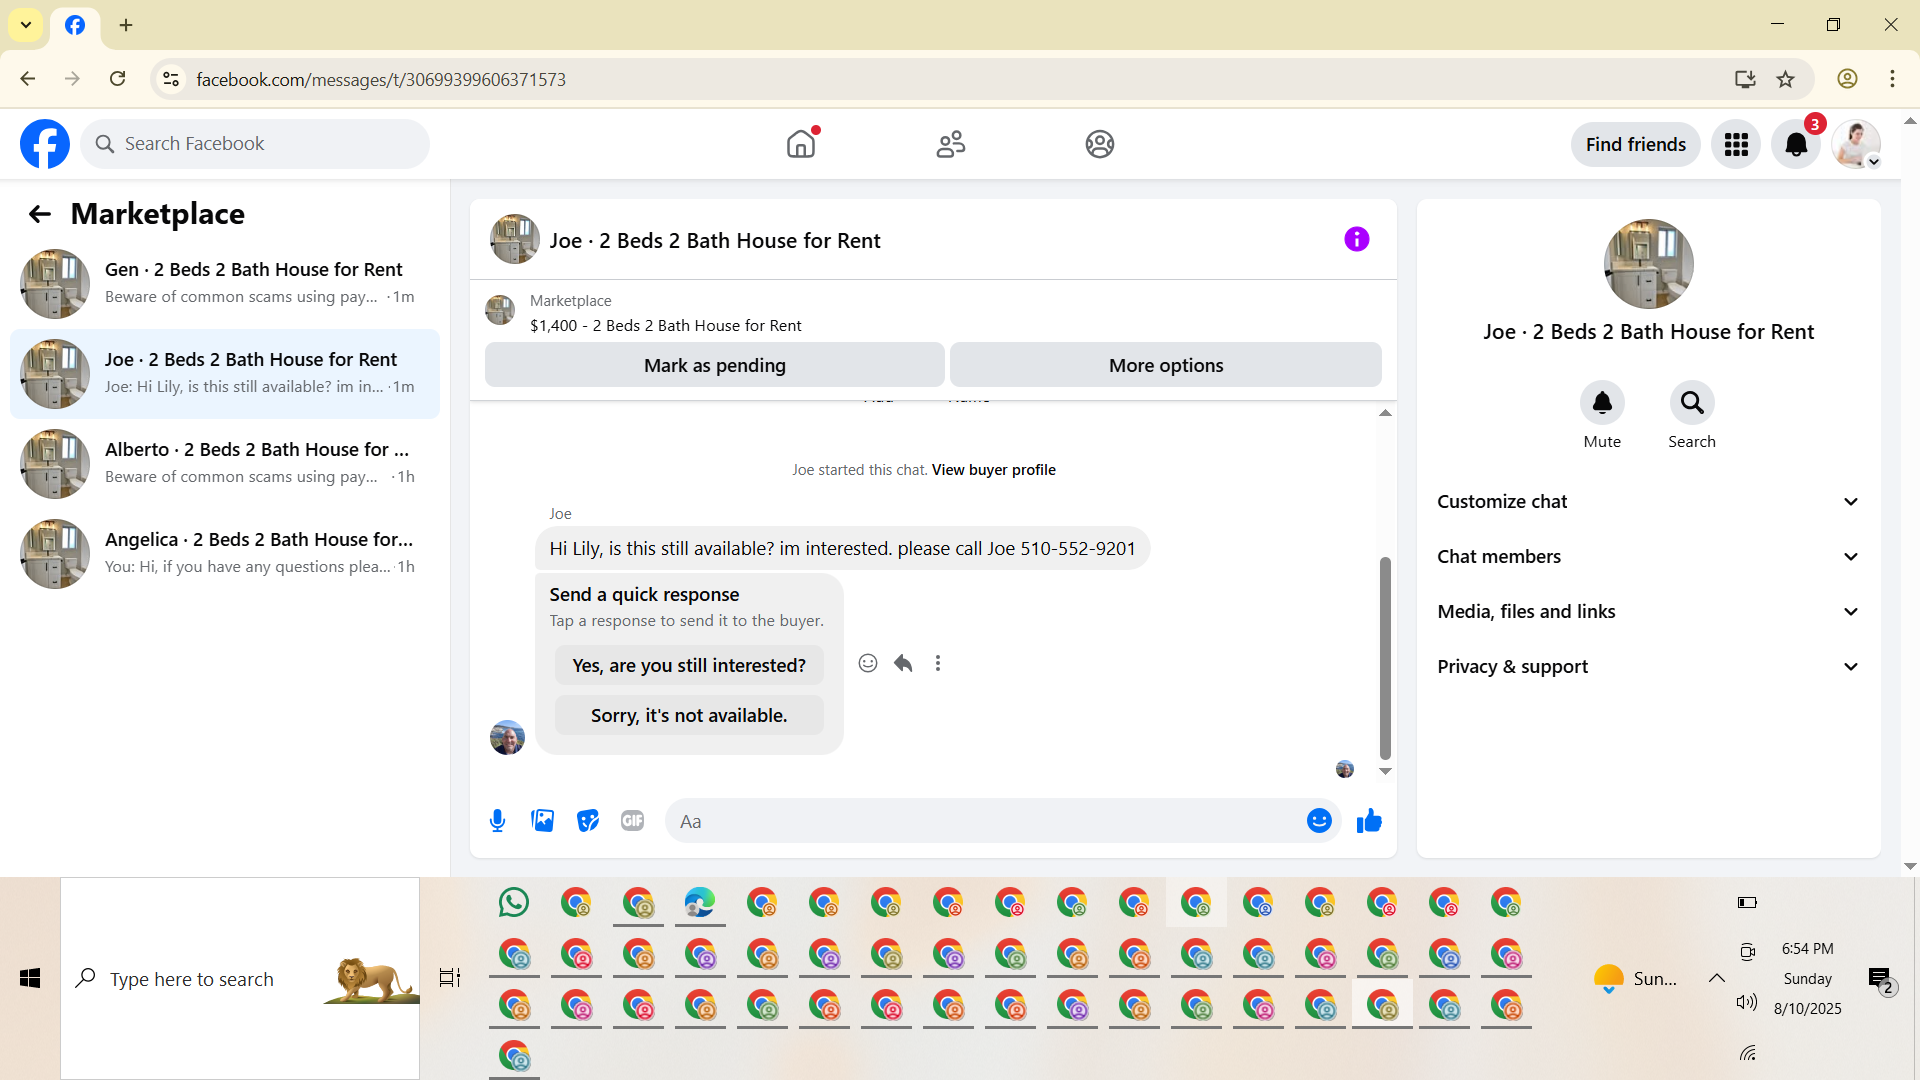Screen dimensions: 1920x1080
Task: Click the Aa message input field
Action: point(985,821)
